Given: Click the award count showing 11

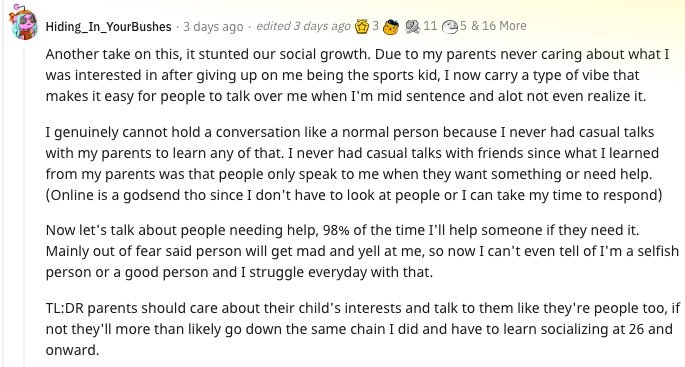Looking at the screenshot, I should pos(430,26).
